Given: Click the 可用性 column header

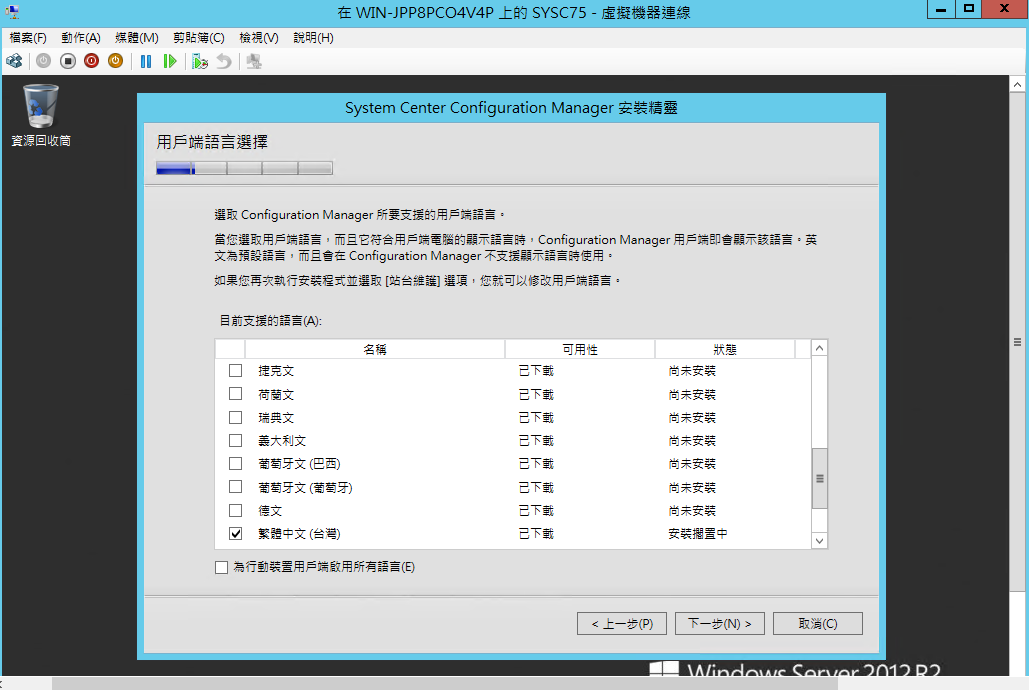Looking at the screenshot, I should click(580, 349).
